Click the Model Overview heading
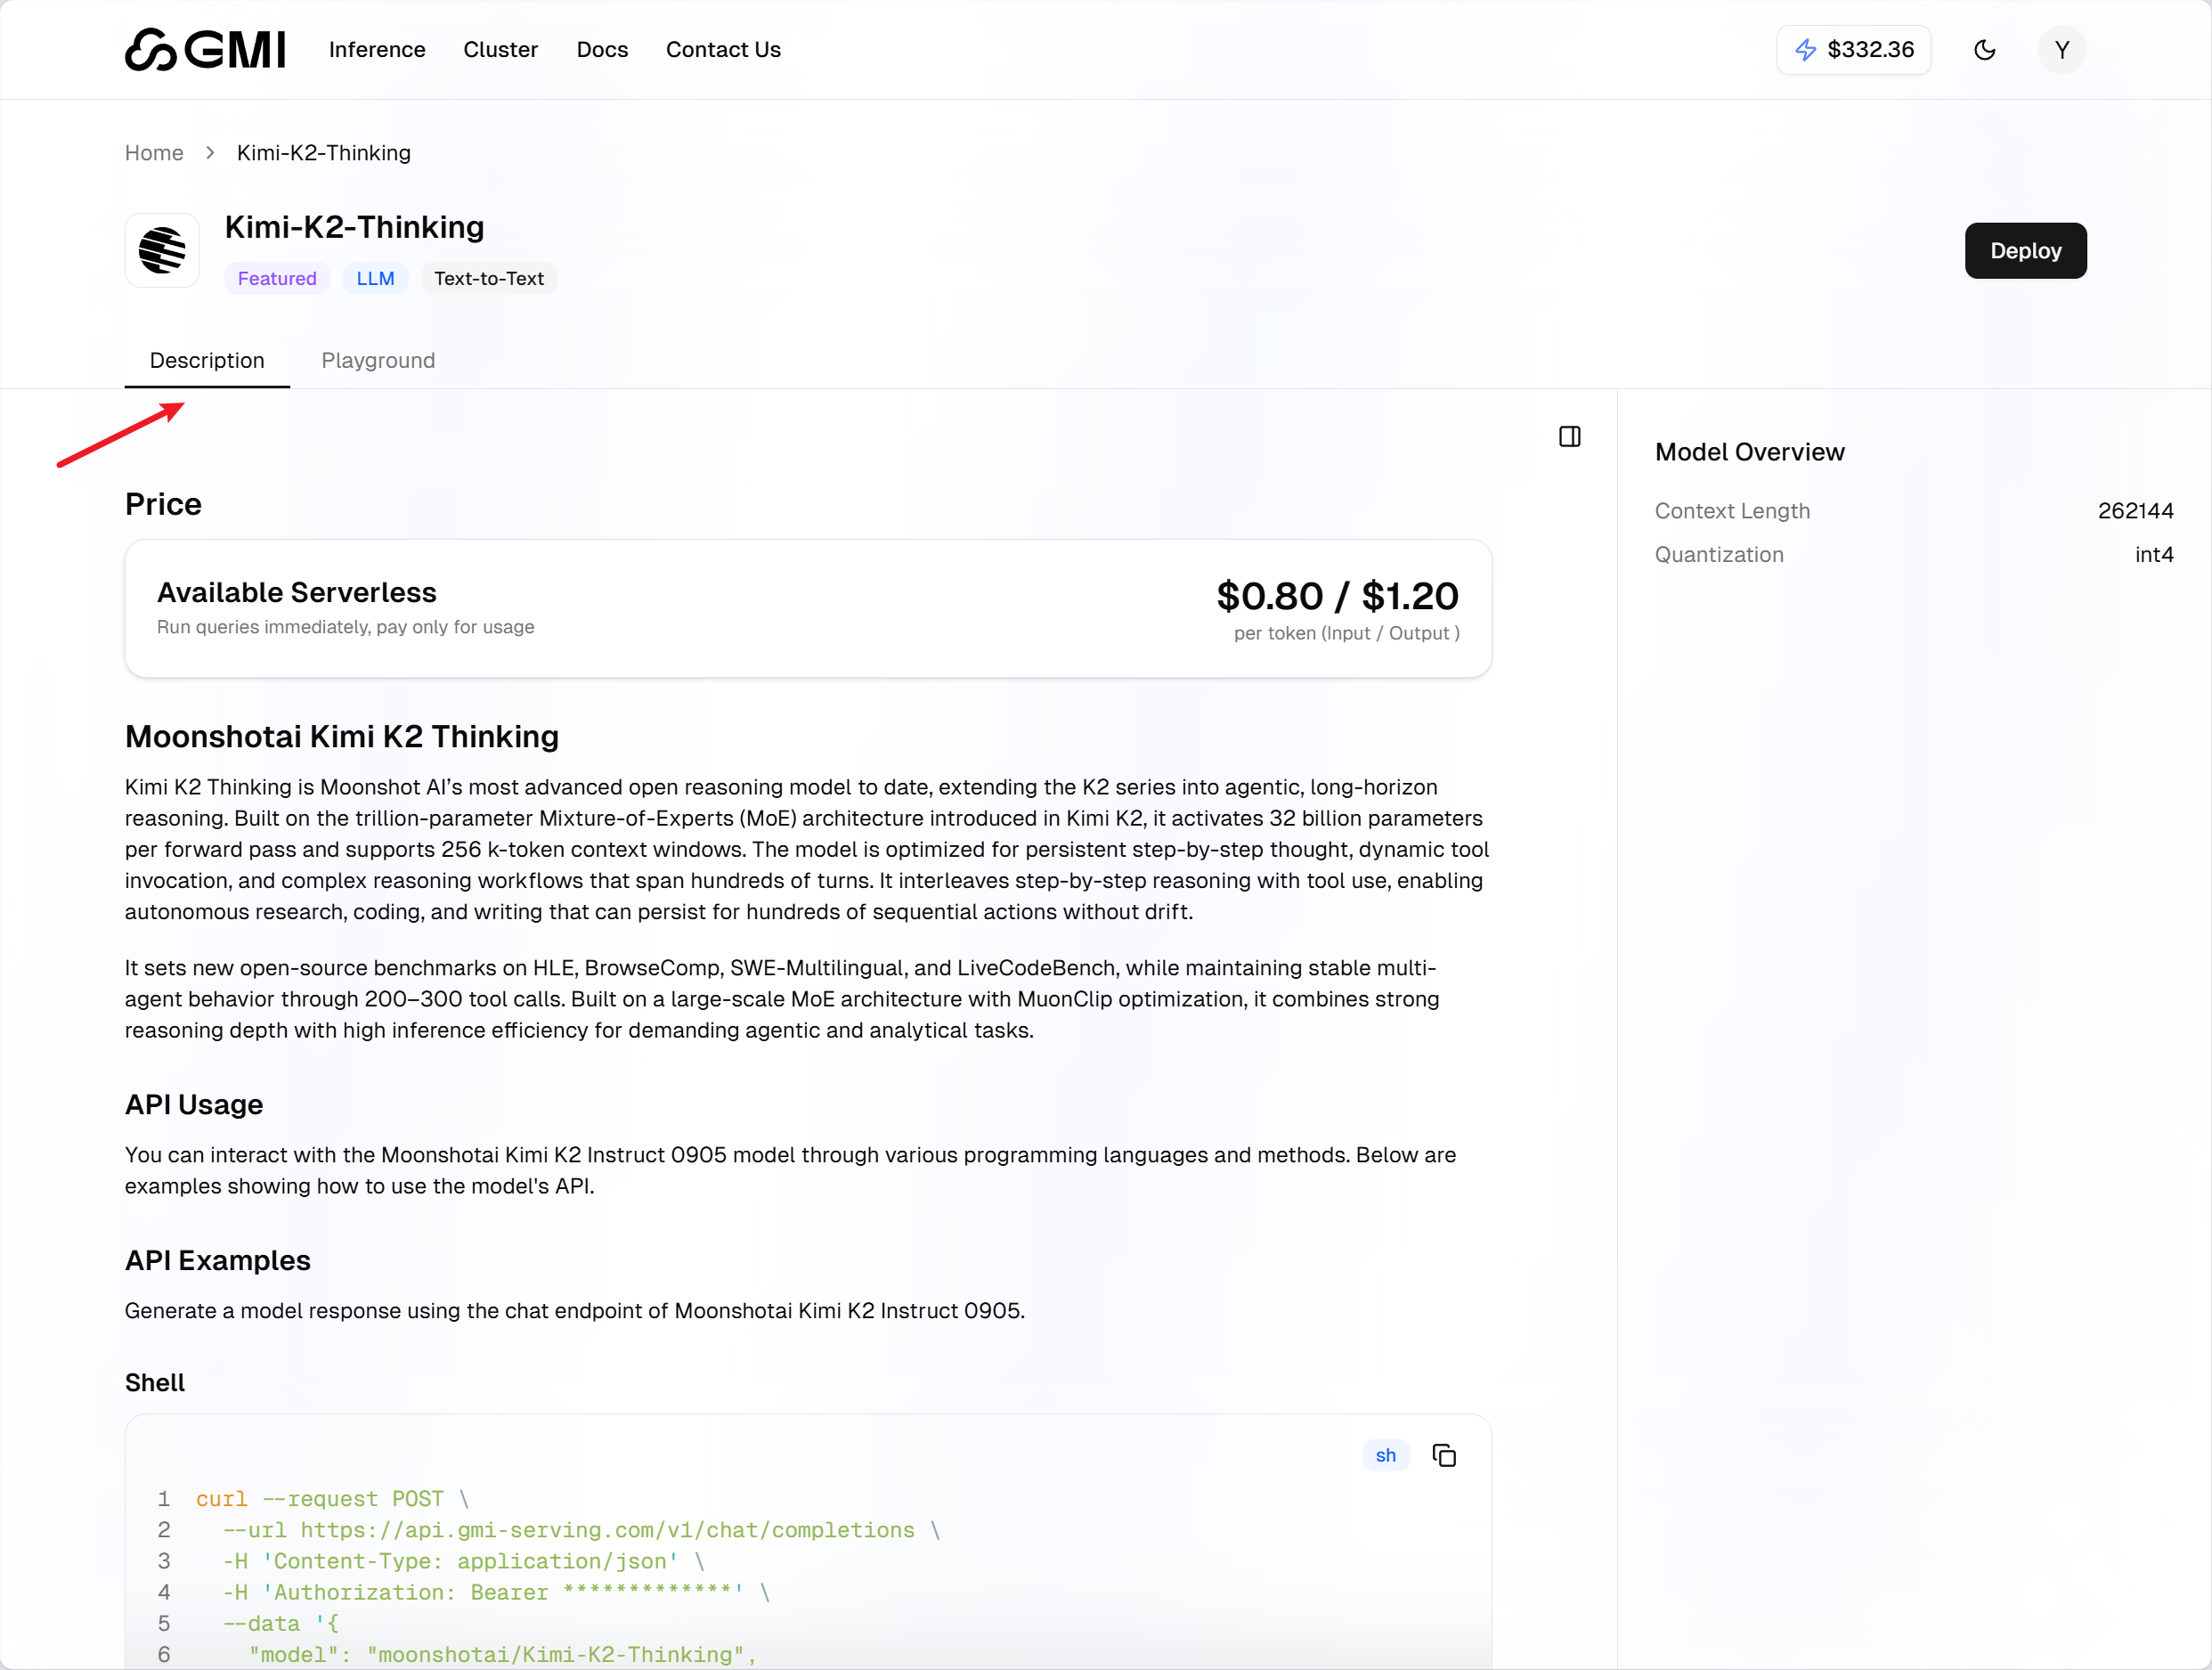Viewport: 2212px width, 1670px height. point(1749,451)
